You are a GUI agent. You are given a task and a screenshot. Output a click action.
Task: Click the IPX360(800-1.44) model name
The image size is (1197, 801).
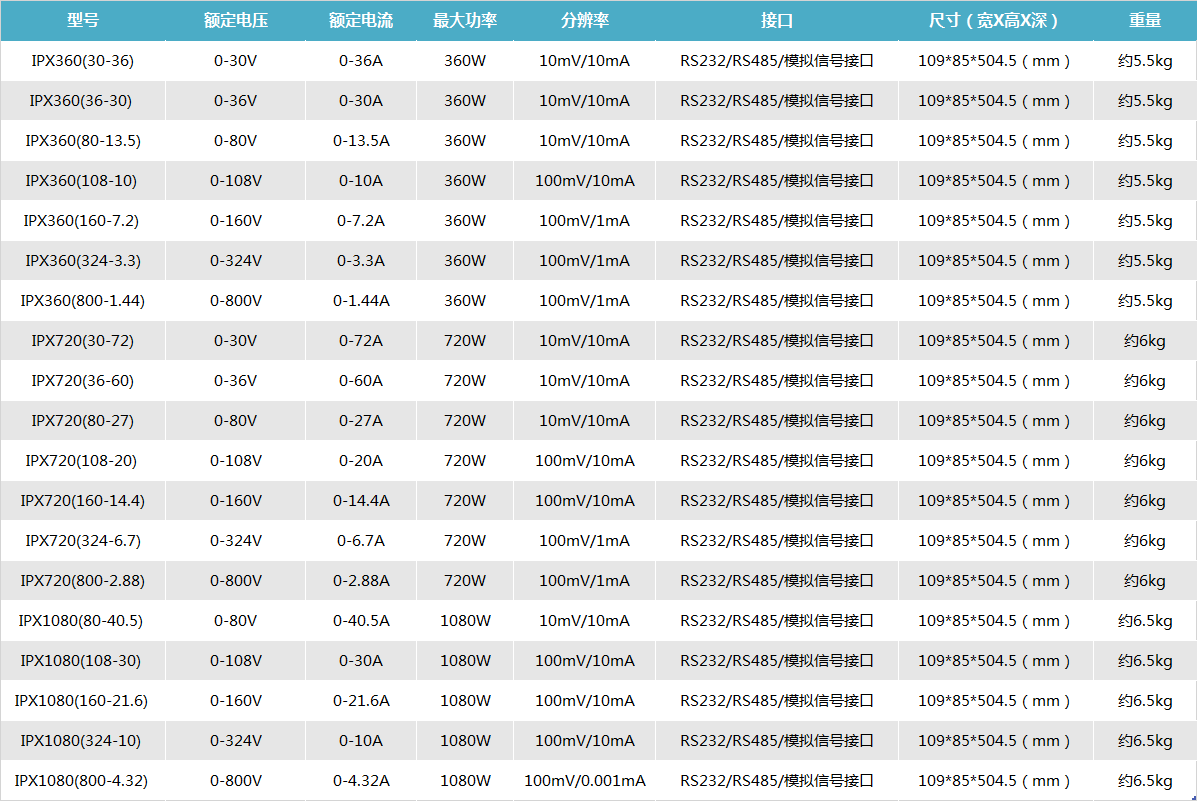coord(82,301)
